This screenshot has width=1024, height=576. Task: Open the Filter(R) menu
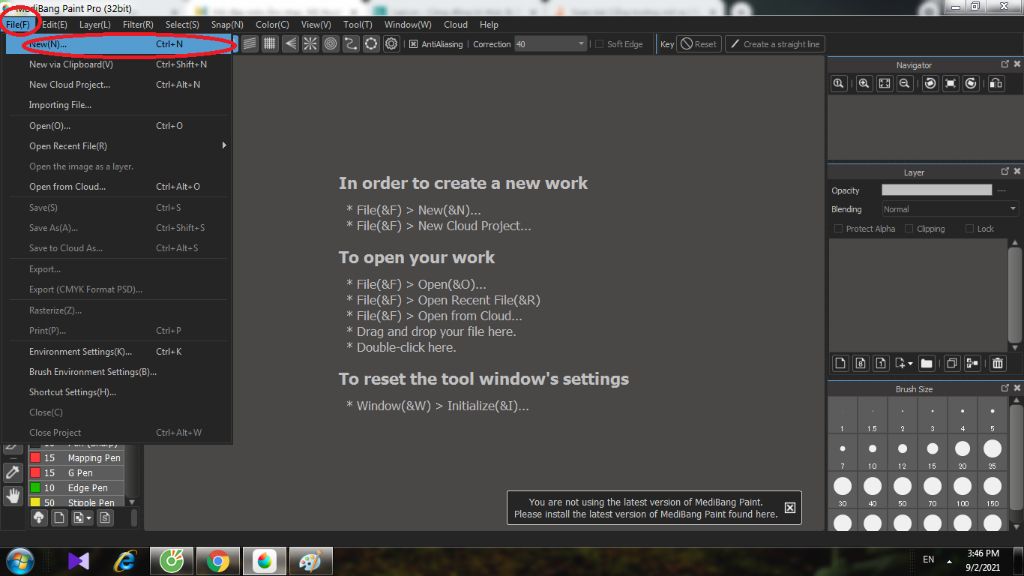click(x=138, y=24)
